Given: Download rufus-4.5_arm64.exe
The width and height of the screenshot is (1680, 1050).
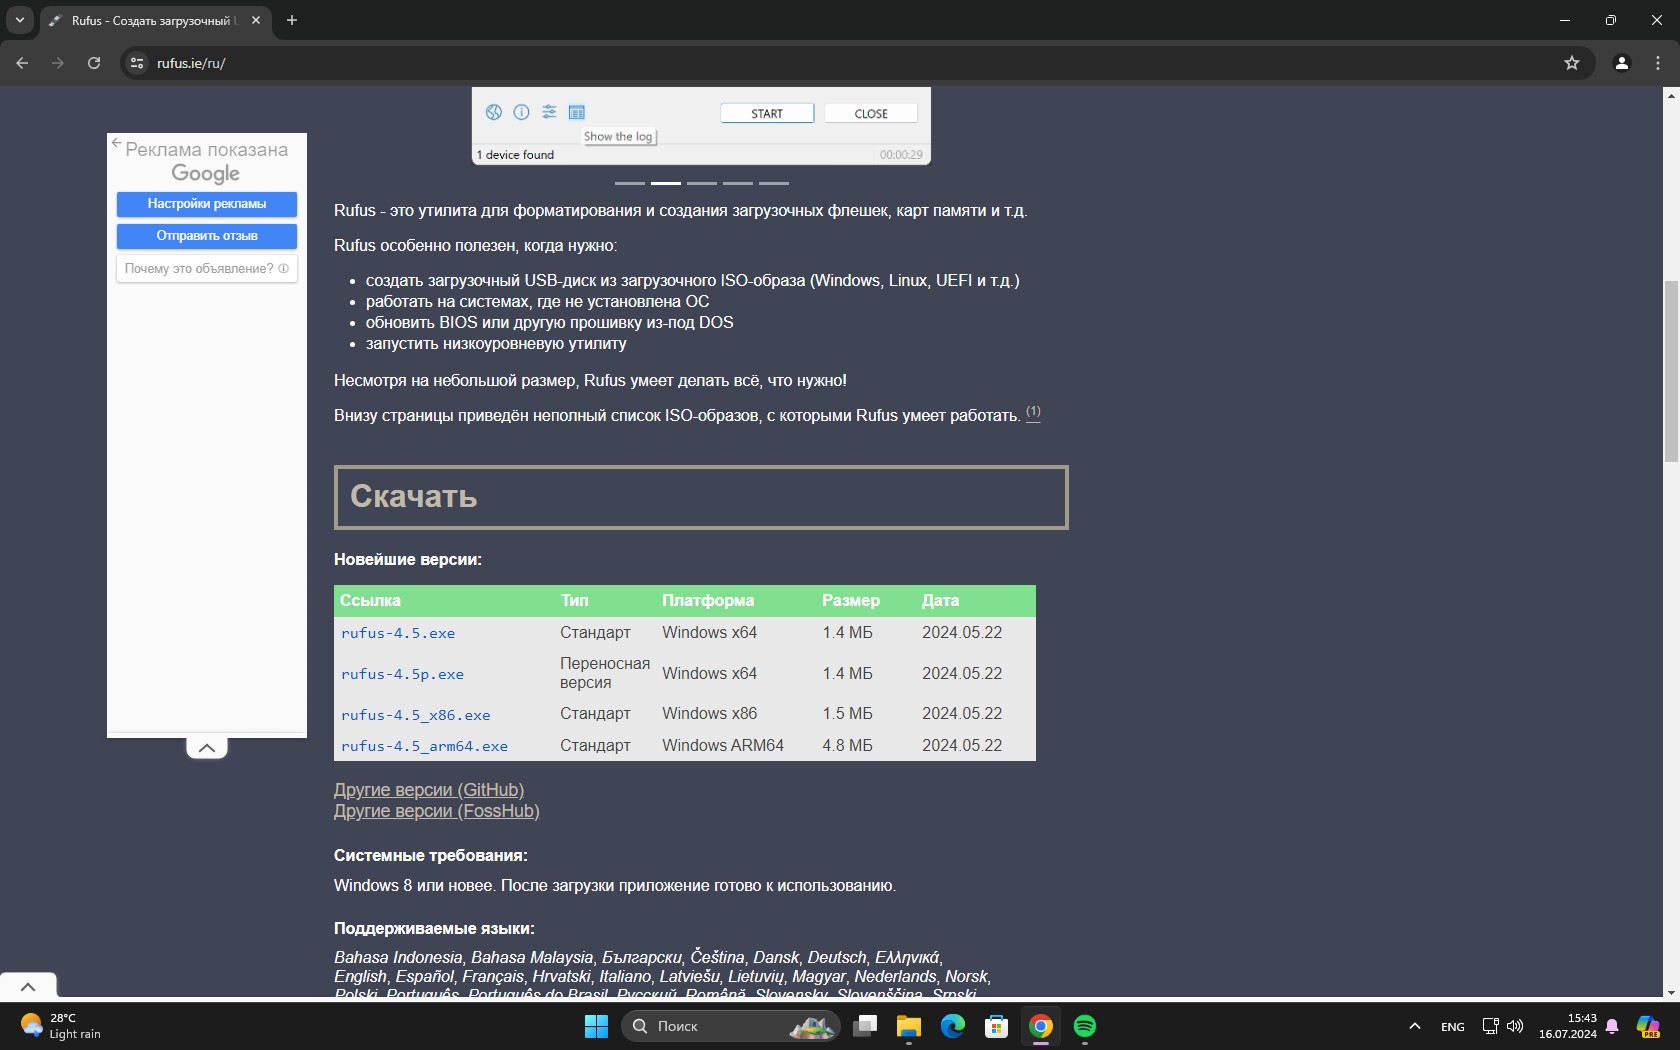Looking at the screenshot, I should click(424, 746).
